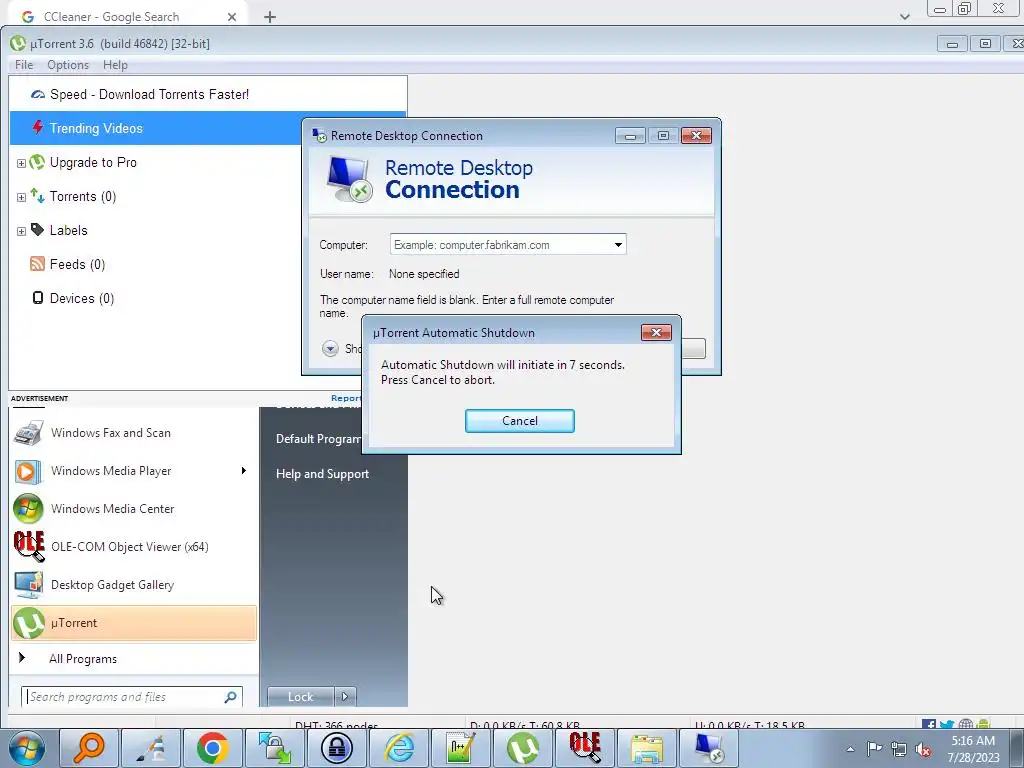Open Help and Support
The image size is (1024, 768).
coord(322,474)
